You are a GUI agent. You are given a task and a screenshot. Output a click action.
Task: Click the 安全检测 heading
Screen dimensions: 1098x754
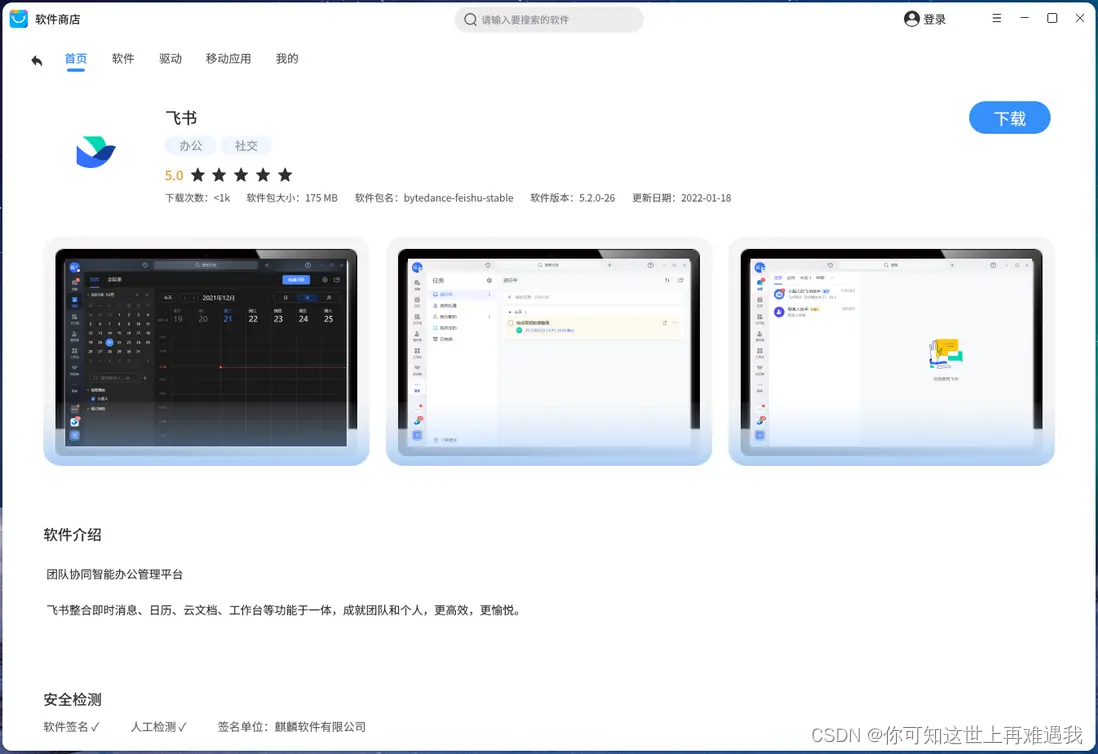tap(72, 699)
